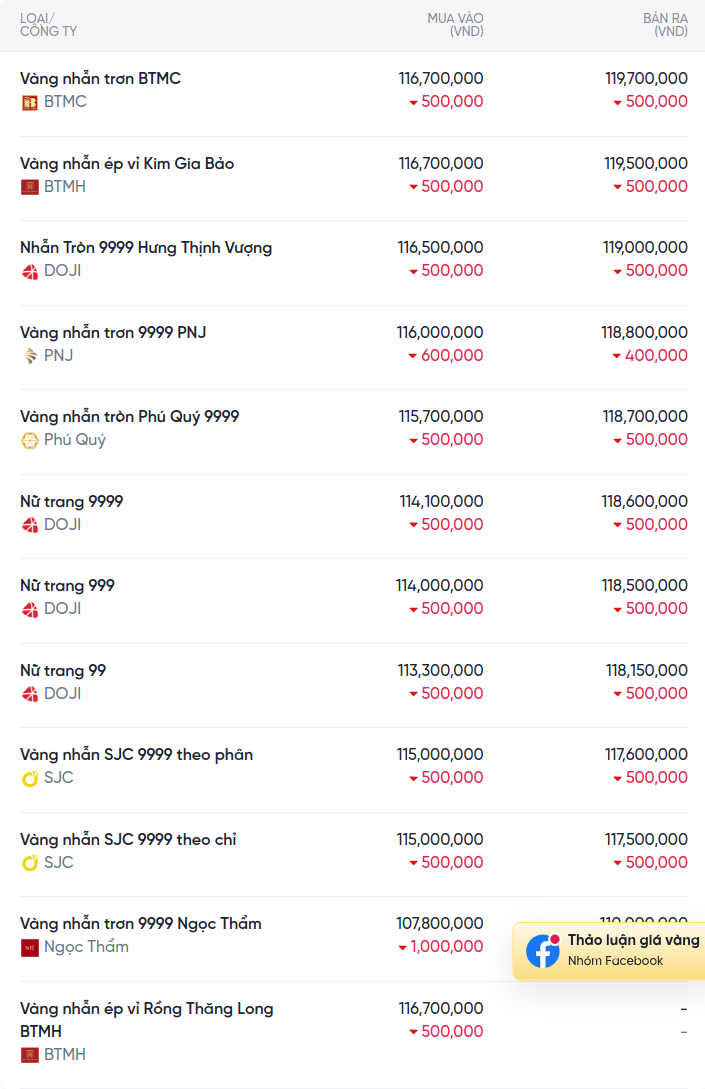Click the Ngọc Thẩm logo icon
This screenshot has height=1089, width=705.
click(30, 947)
